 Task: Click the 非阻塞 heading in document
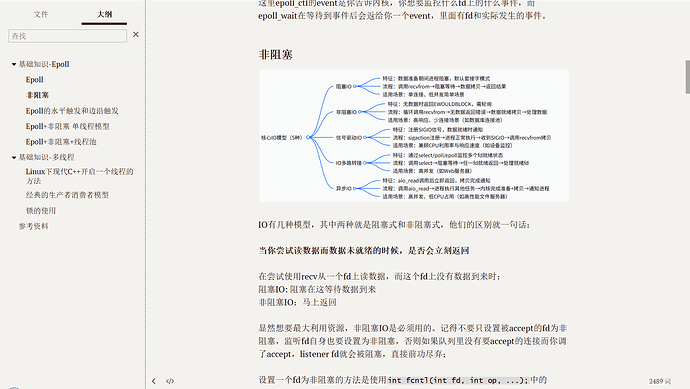pyautogui.click(x=275, y=55)
